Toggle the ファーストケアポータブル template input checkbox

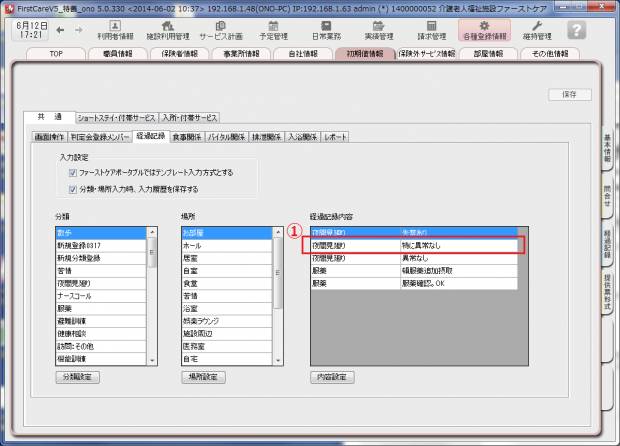point(73,172)
